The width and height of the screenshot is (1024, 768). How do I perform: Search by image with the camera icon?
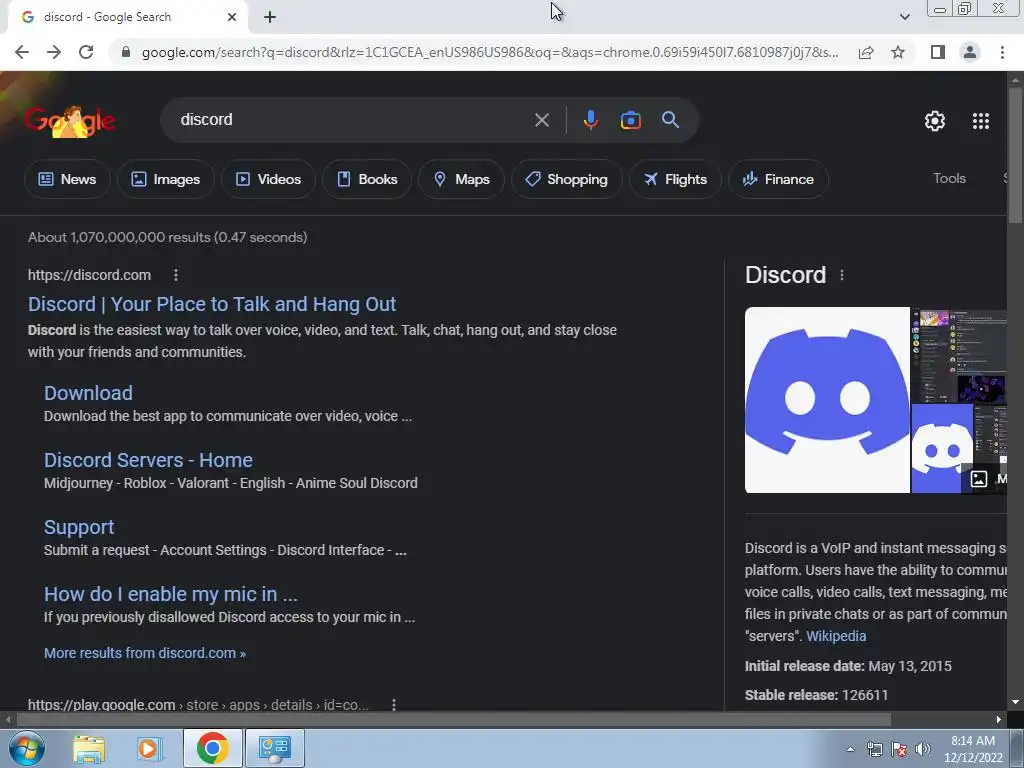[x=630, y=120]
